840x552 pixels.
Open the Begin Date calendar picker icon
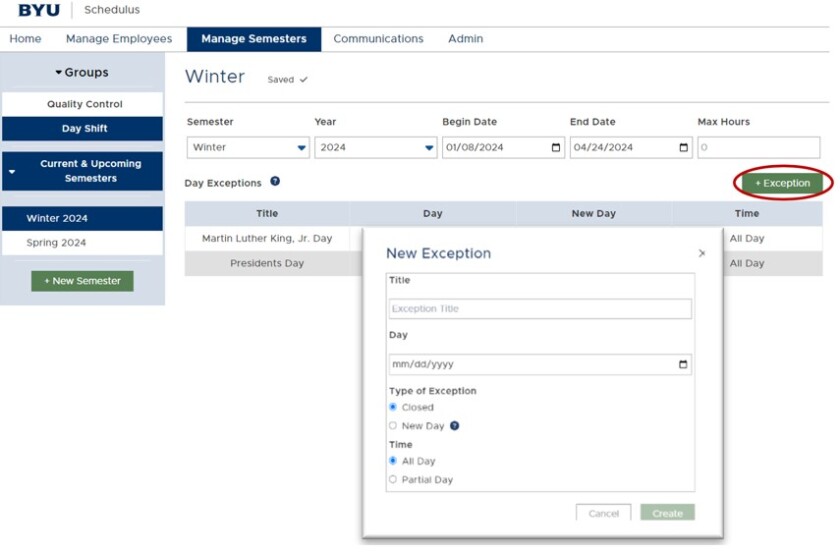coord(556,148)
